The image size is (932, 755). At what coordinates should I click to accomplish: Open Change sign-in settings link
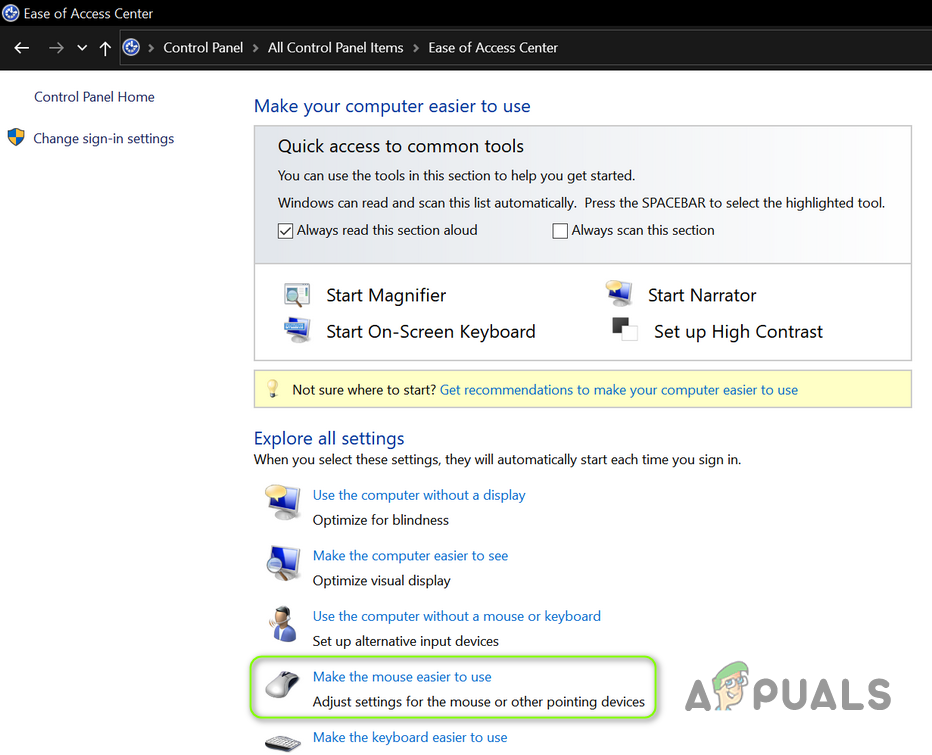pyautogui.click(x=103, y=139)
